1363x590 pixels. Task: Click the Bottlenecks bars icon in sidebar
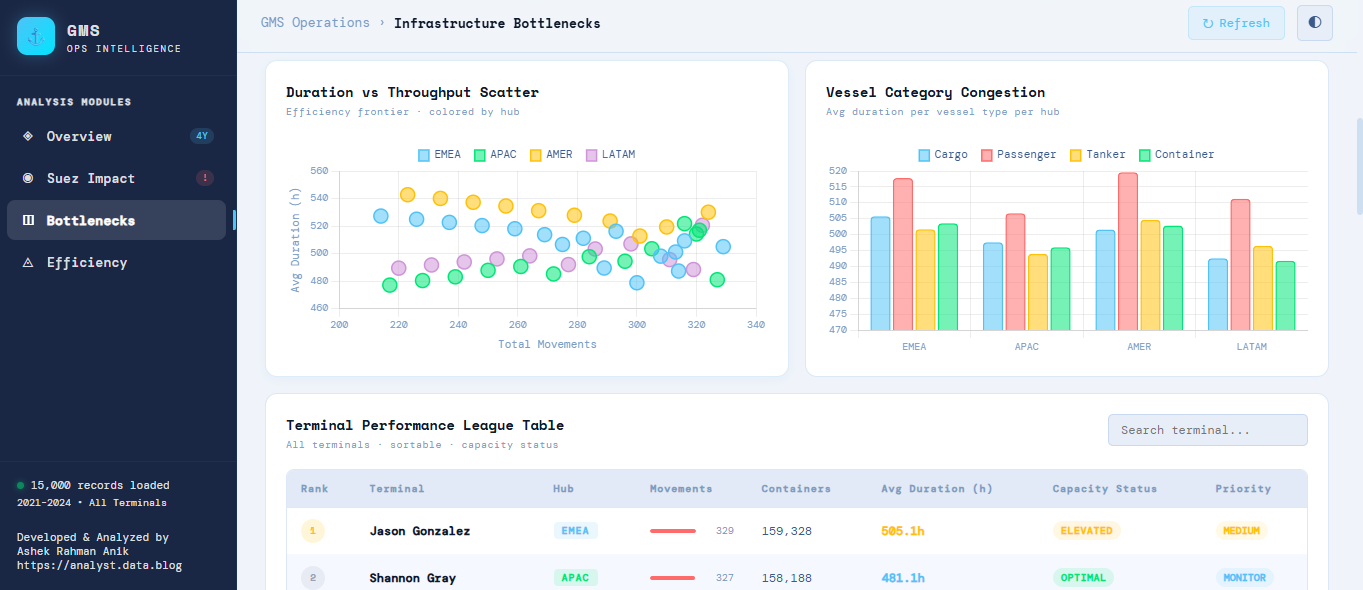point(28,220)
